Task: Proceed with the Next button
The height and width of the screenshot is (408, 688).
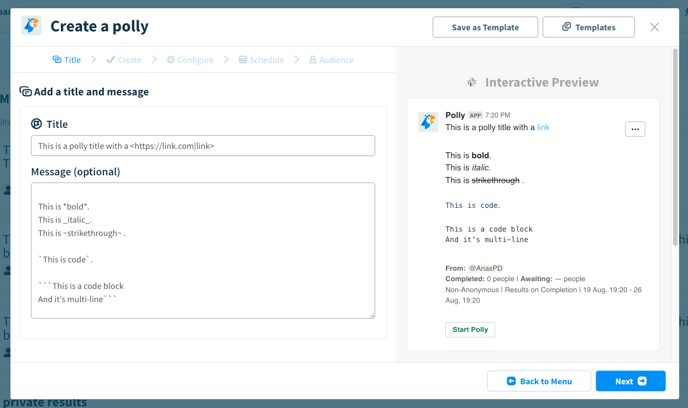Action: pyautogui.click(x=631, y=381)
